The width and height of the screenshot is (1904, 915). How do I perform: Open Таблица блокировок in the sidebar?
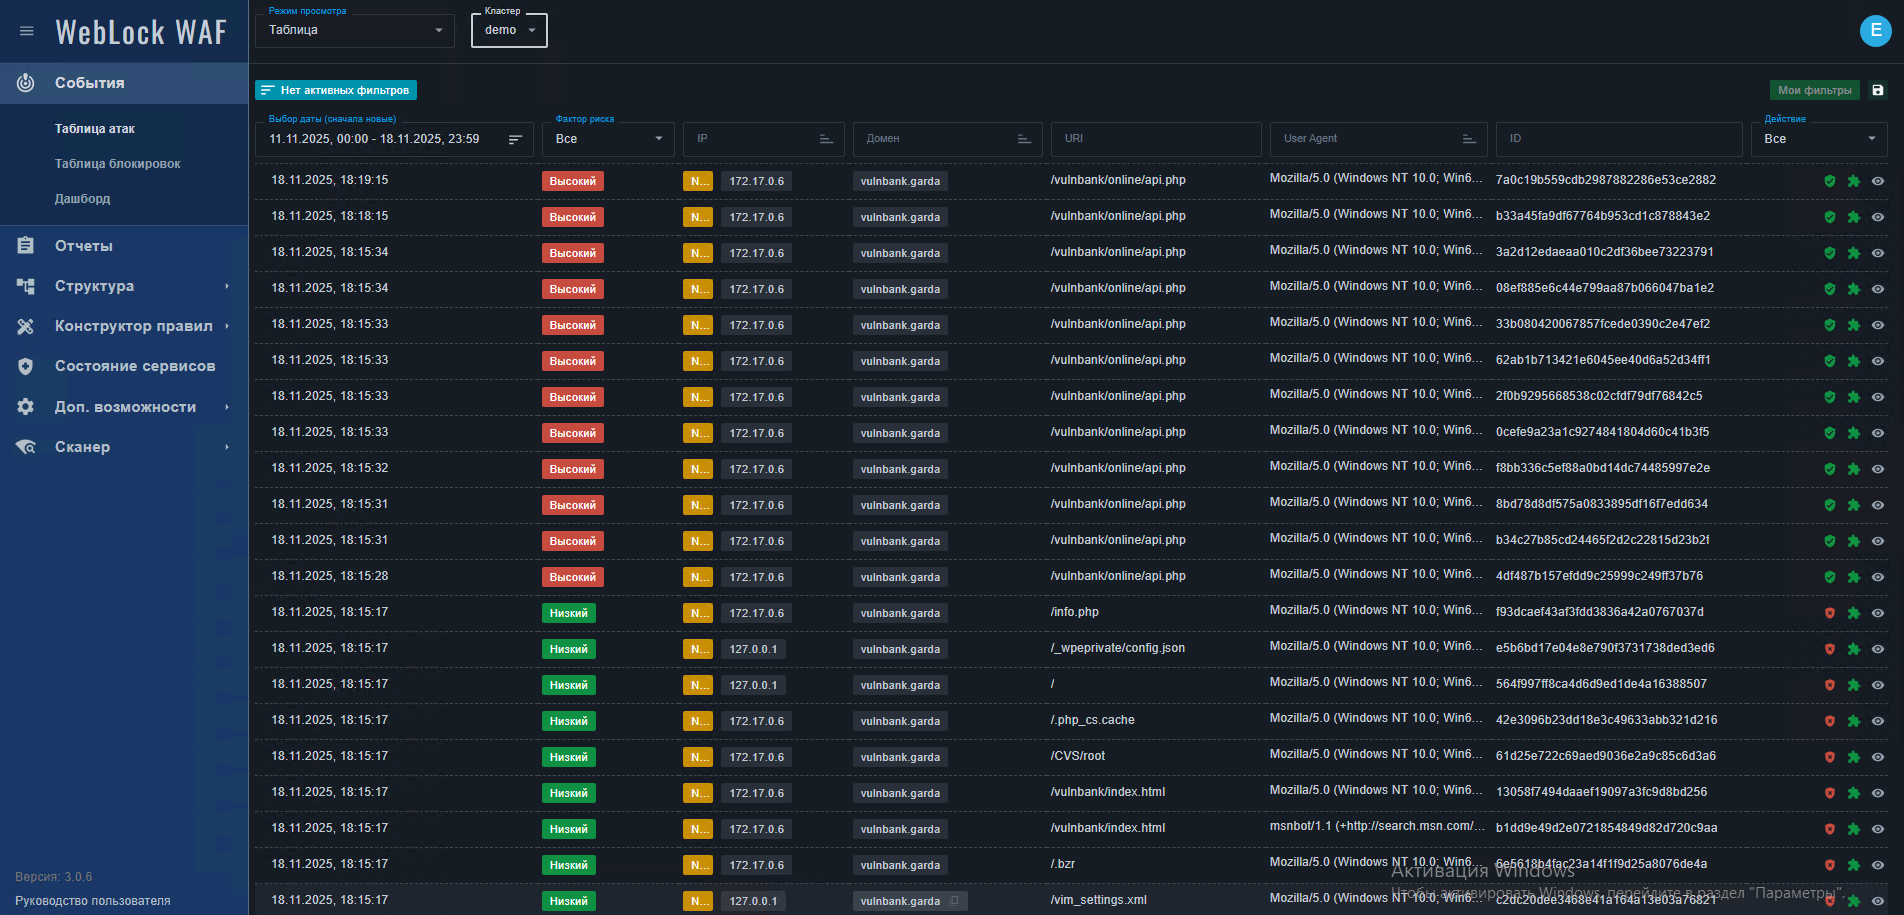tap(117, 164)
